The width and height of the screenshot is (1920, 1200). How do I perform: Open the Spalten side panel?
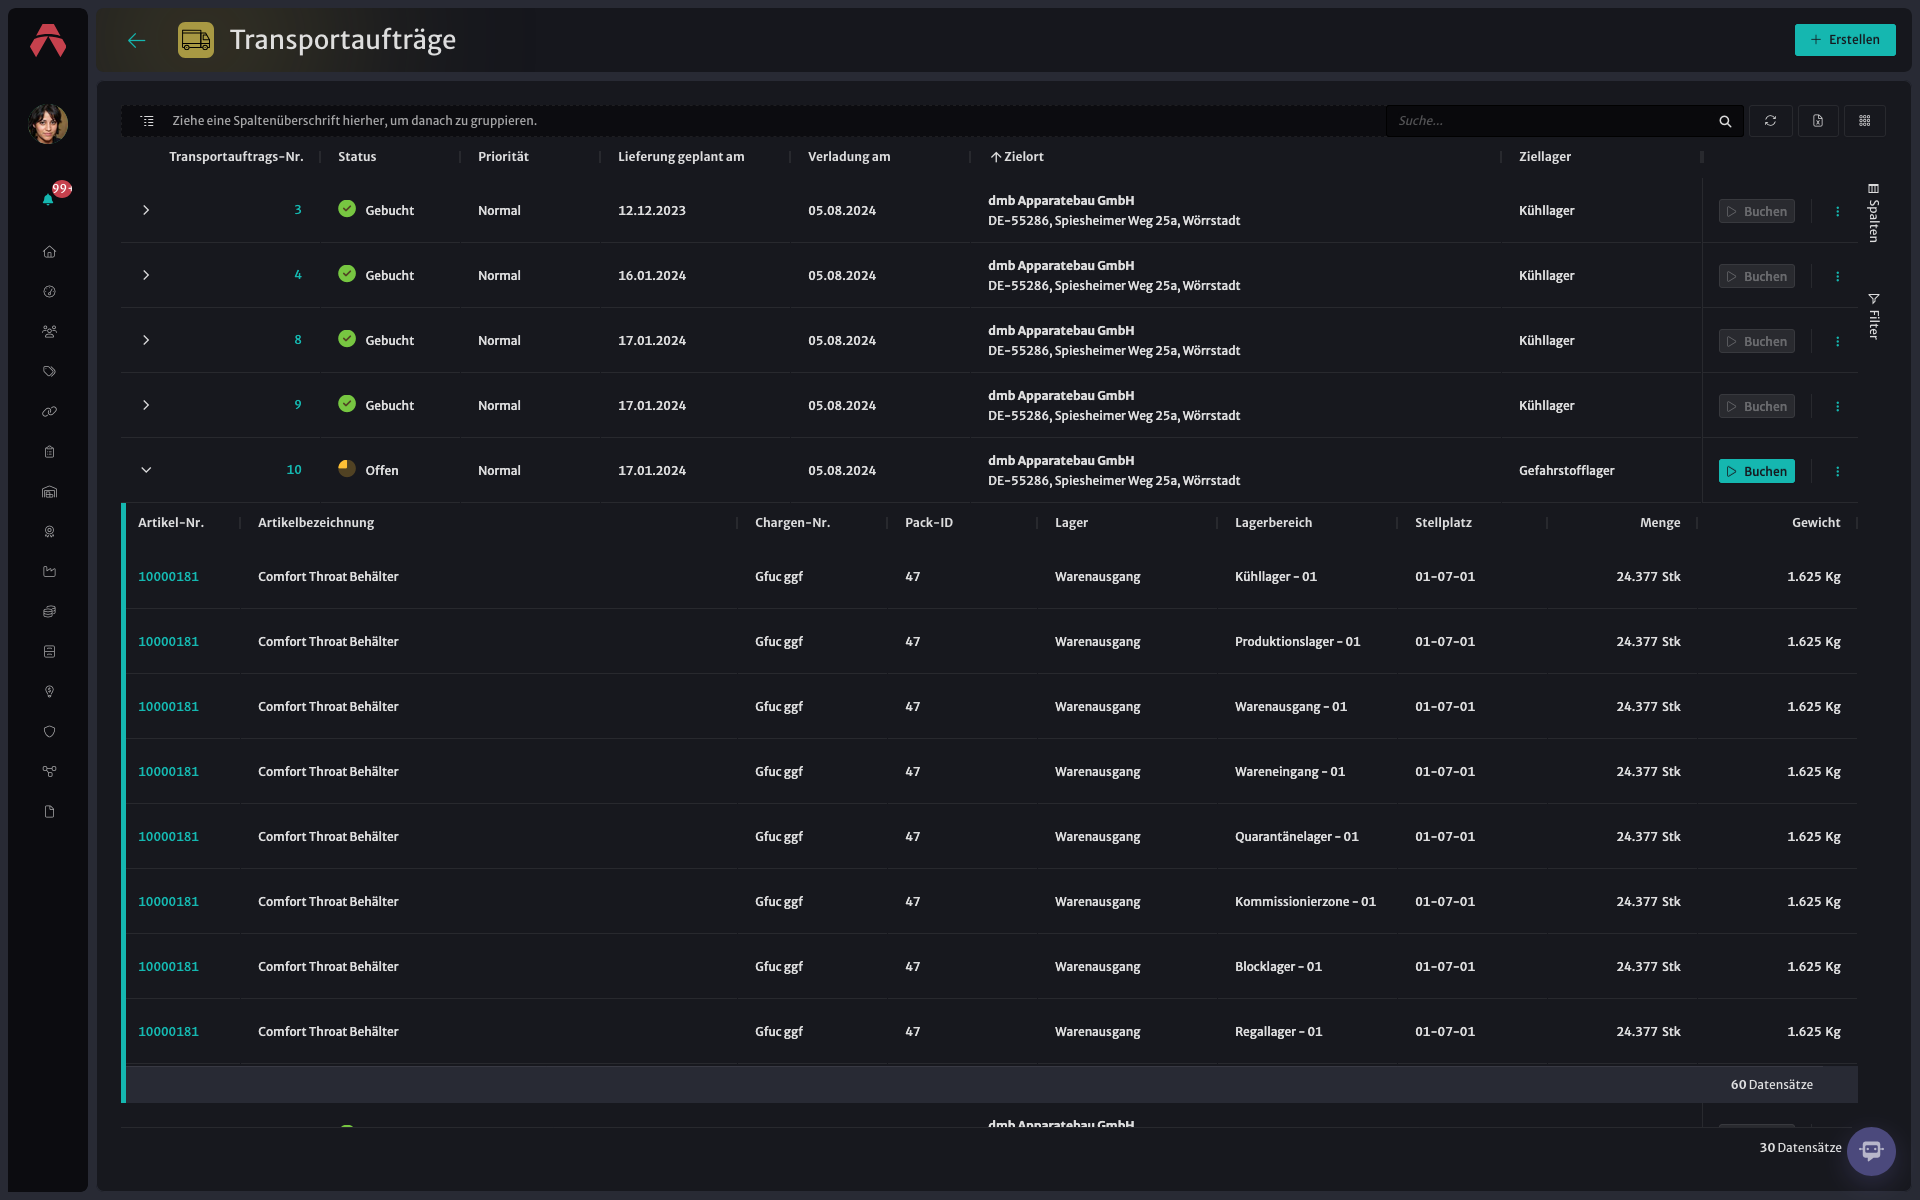coord(1874,212)
